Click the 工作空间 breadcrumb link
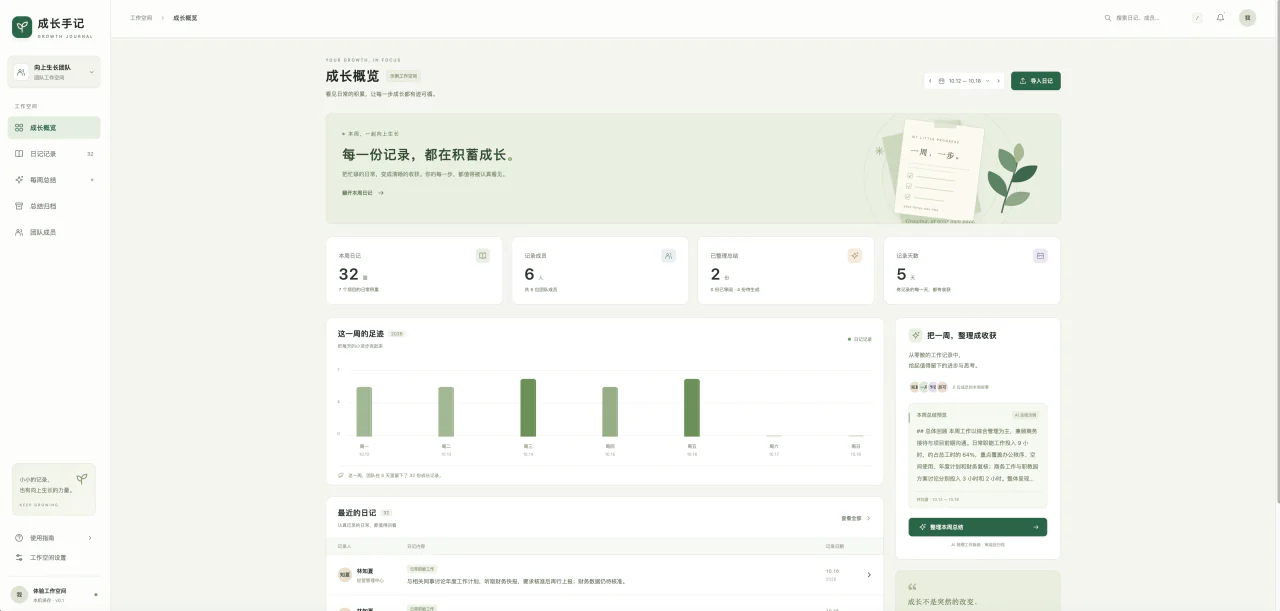 click(141, 18)
